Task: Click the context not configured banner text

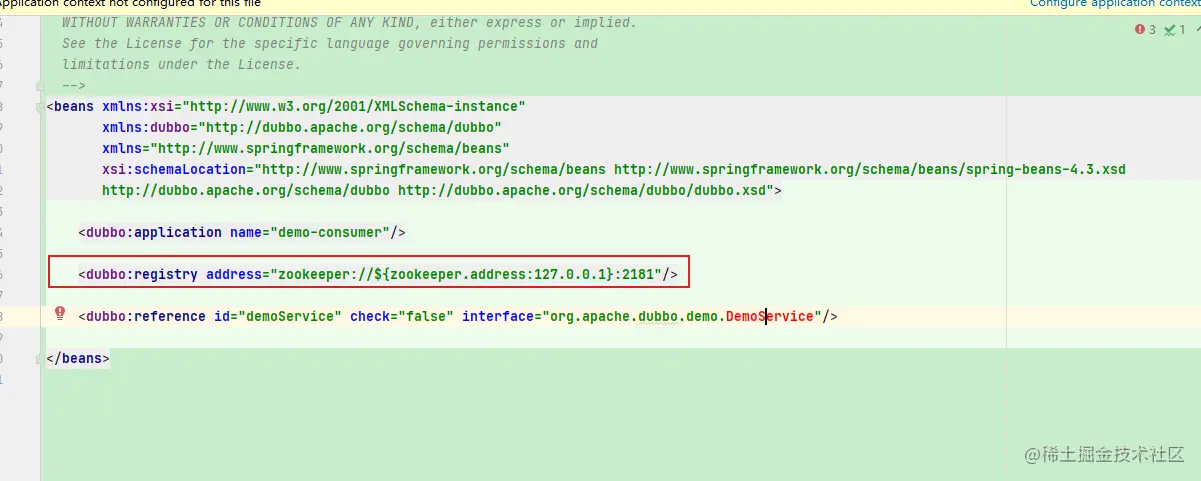Action: click(130, 4)
